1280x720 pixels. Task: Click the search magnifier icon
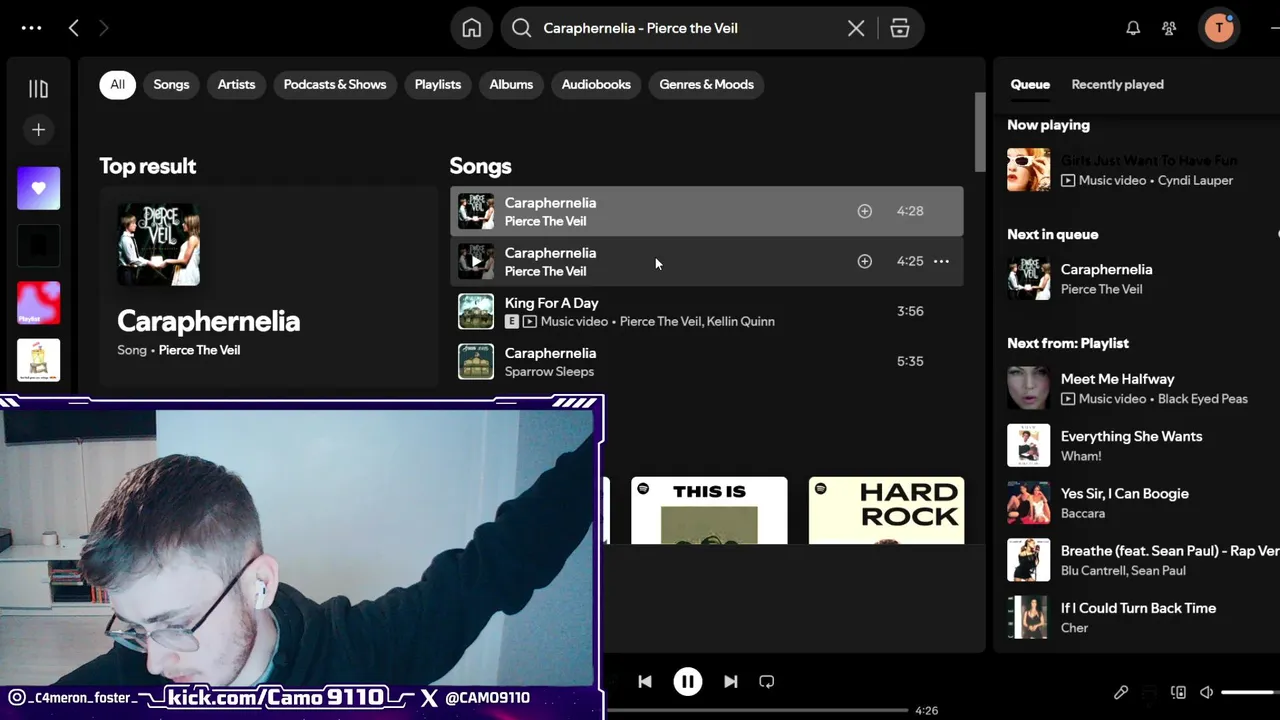[521, 28]
